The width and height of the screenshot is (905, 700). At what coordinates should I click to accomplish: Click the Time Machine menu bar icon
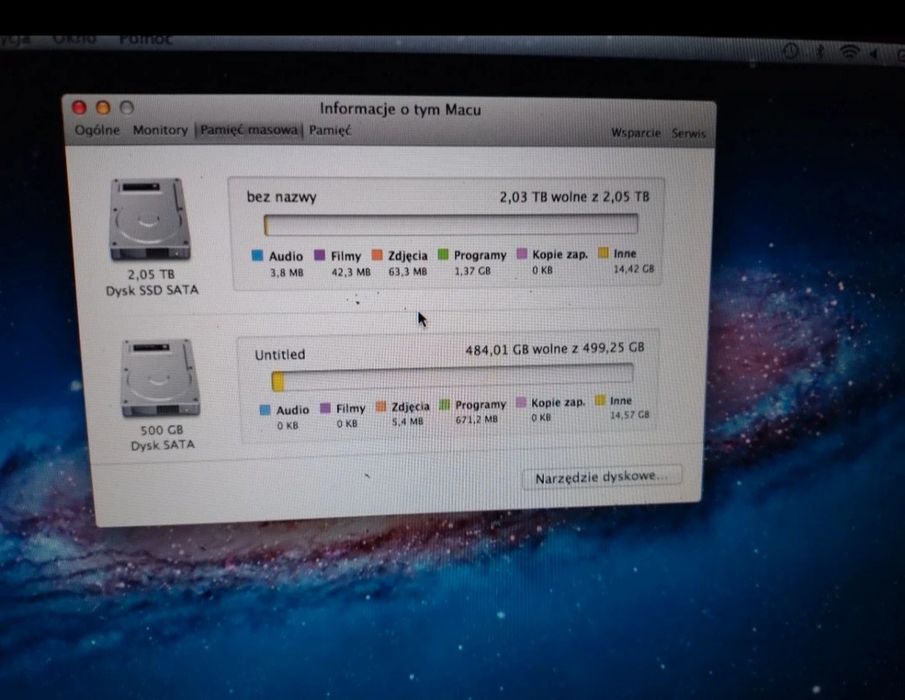pyautogui.click(x=791, y=51)
